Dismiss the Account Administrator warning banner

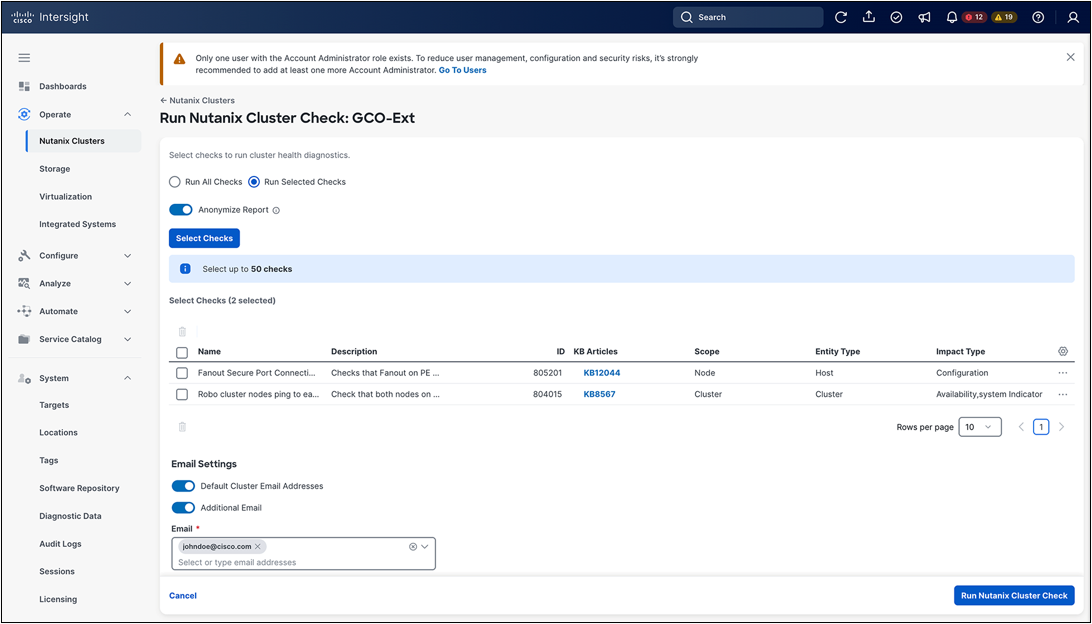coord(1070,57)
